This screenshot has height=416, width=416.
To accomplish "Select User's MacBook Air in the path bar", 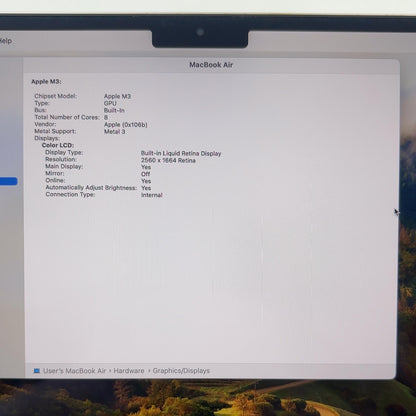I will (x=74, y=371).
